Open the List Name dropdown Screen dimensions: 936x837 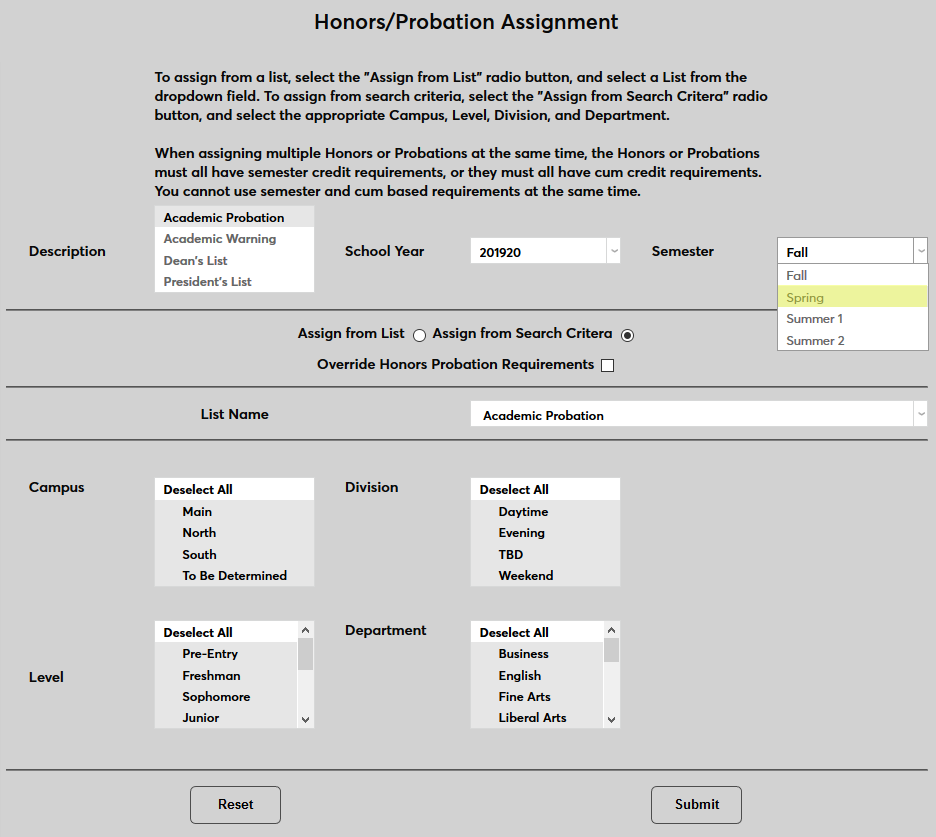coord(921,414)
